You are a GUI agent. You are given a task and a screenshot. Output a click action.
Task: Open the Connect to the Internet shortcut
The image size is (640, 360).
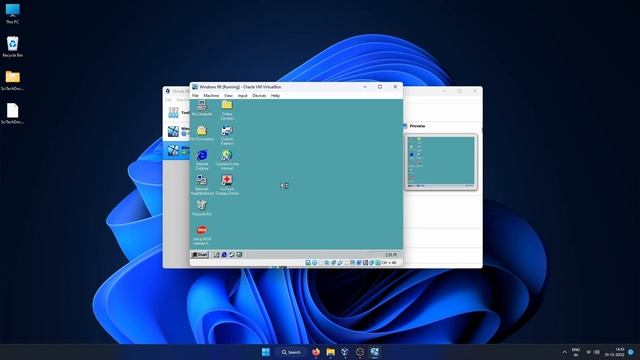coord(227,160)
